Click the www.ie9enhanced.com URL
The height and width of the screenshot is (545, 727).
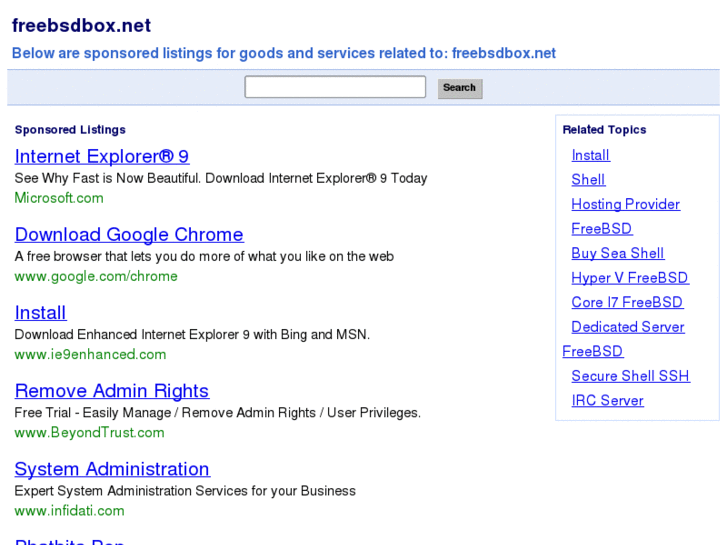point(90,354)
